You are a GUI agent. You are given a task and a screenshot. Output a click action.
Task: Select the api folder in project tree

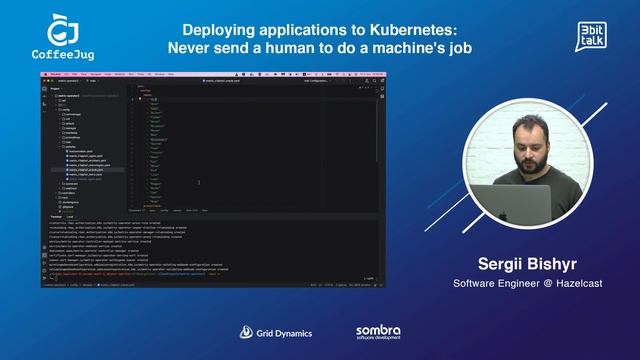click(63, 101)
